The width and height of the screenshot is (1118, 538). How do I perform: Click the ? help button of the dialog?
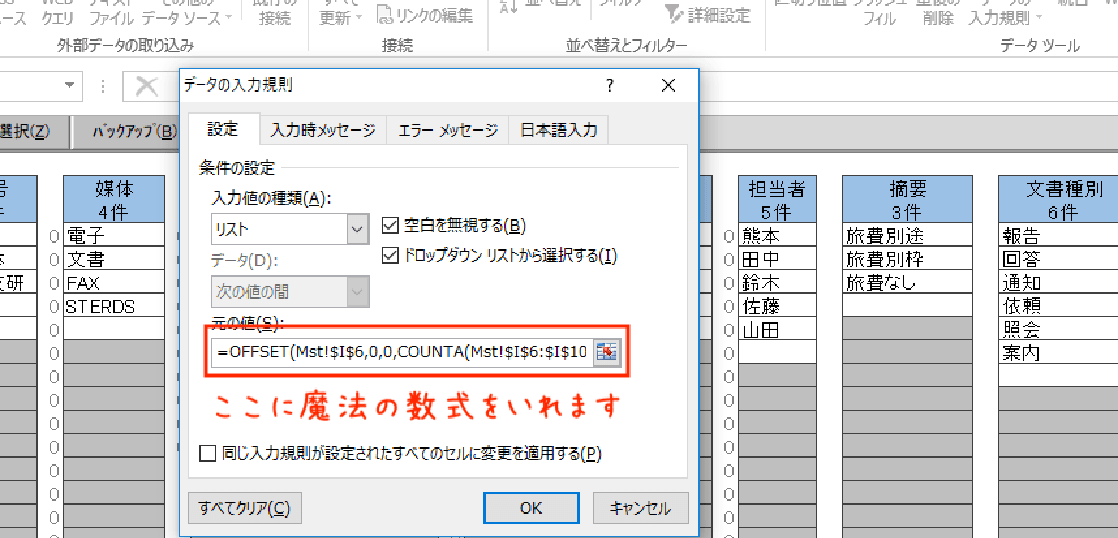point(609,86)
